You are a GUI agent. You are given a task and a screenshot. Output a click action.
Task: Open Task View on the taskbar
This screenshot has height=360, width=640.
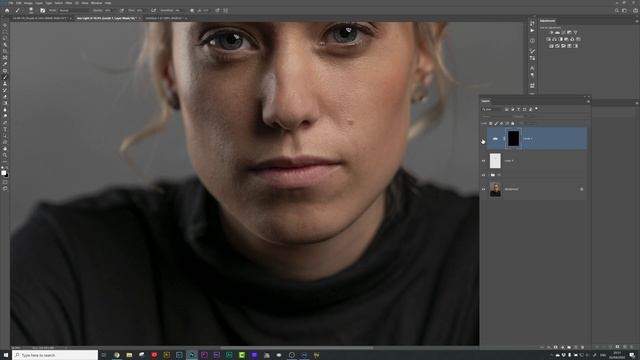104,355
